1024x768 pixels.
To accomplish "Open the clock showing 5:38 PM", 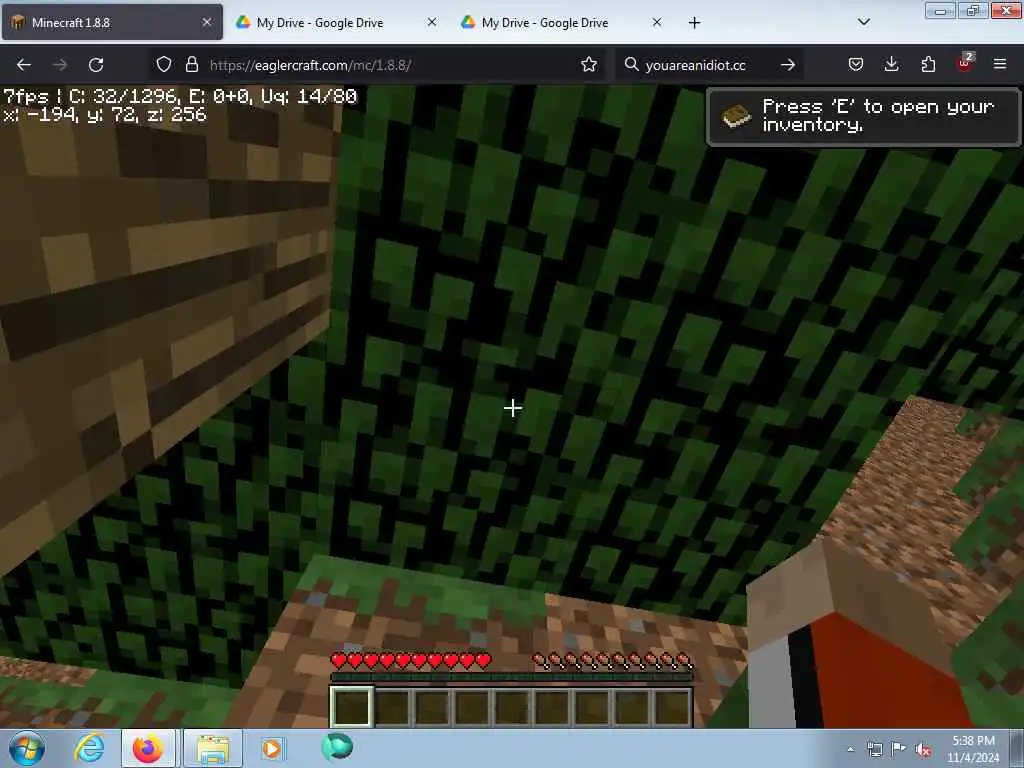I will [x=973, y=749].
